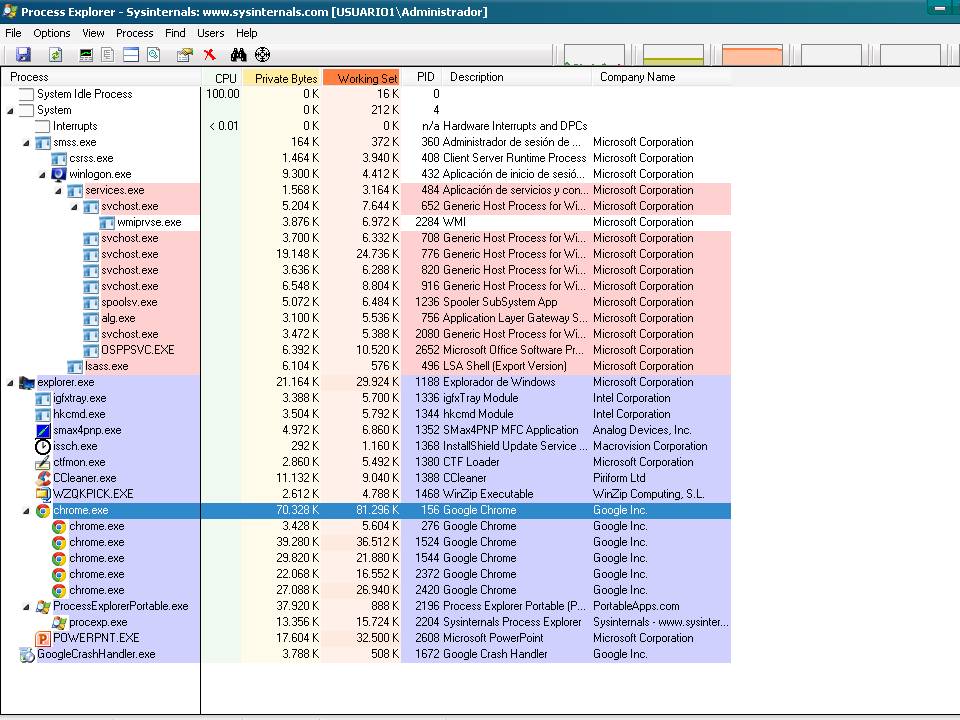960x720 pixels.
Task: Click the Process Explorer title bar icon
Action: (10, 11)
